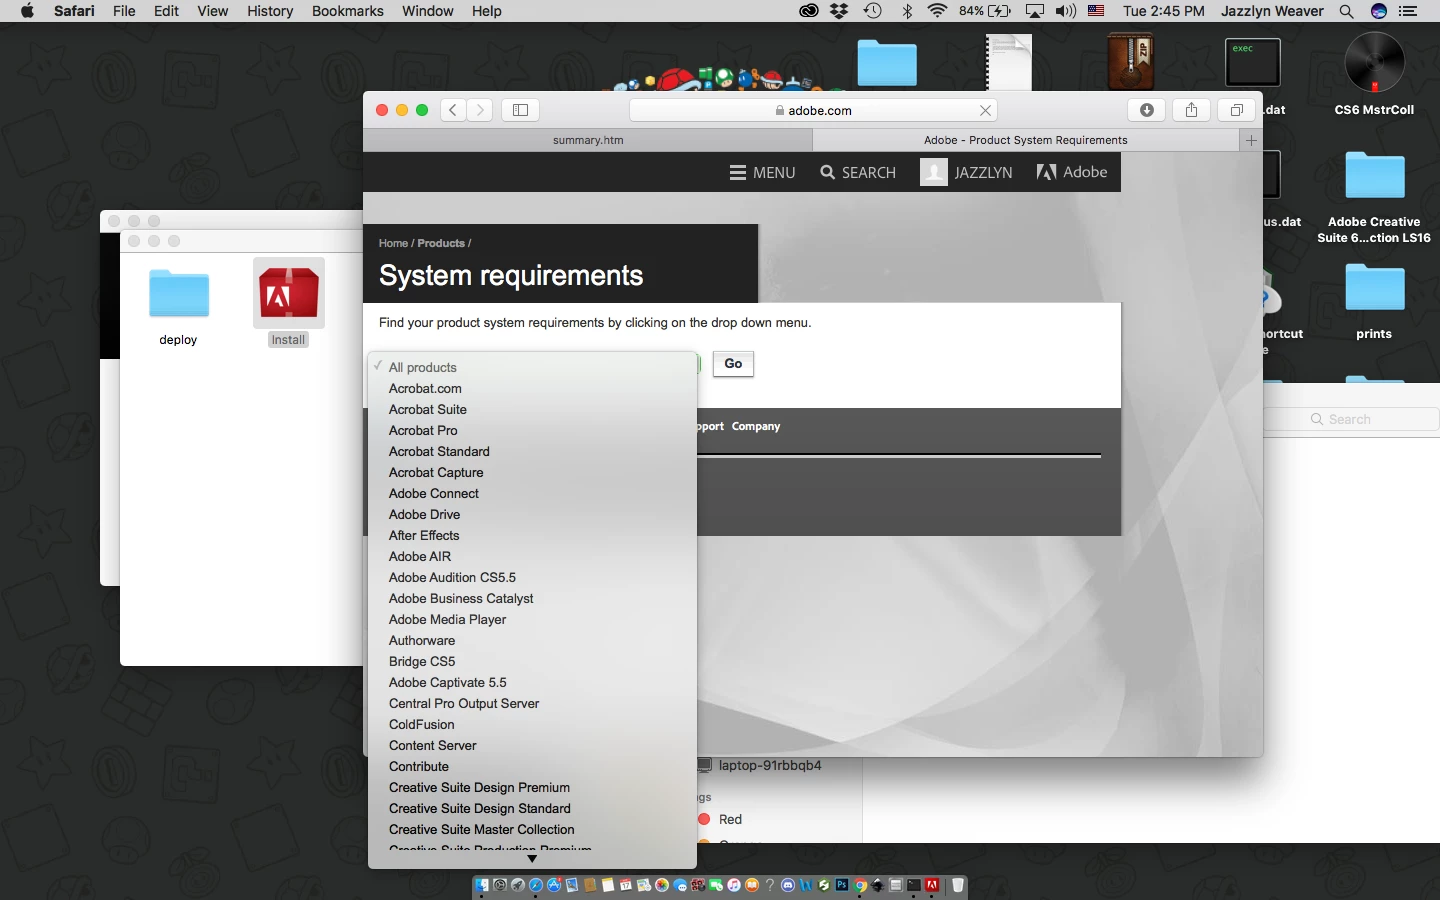Open the Safari File menu
This screenshot has width=1440, height=900.
(124, 11)
